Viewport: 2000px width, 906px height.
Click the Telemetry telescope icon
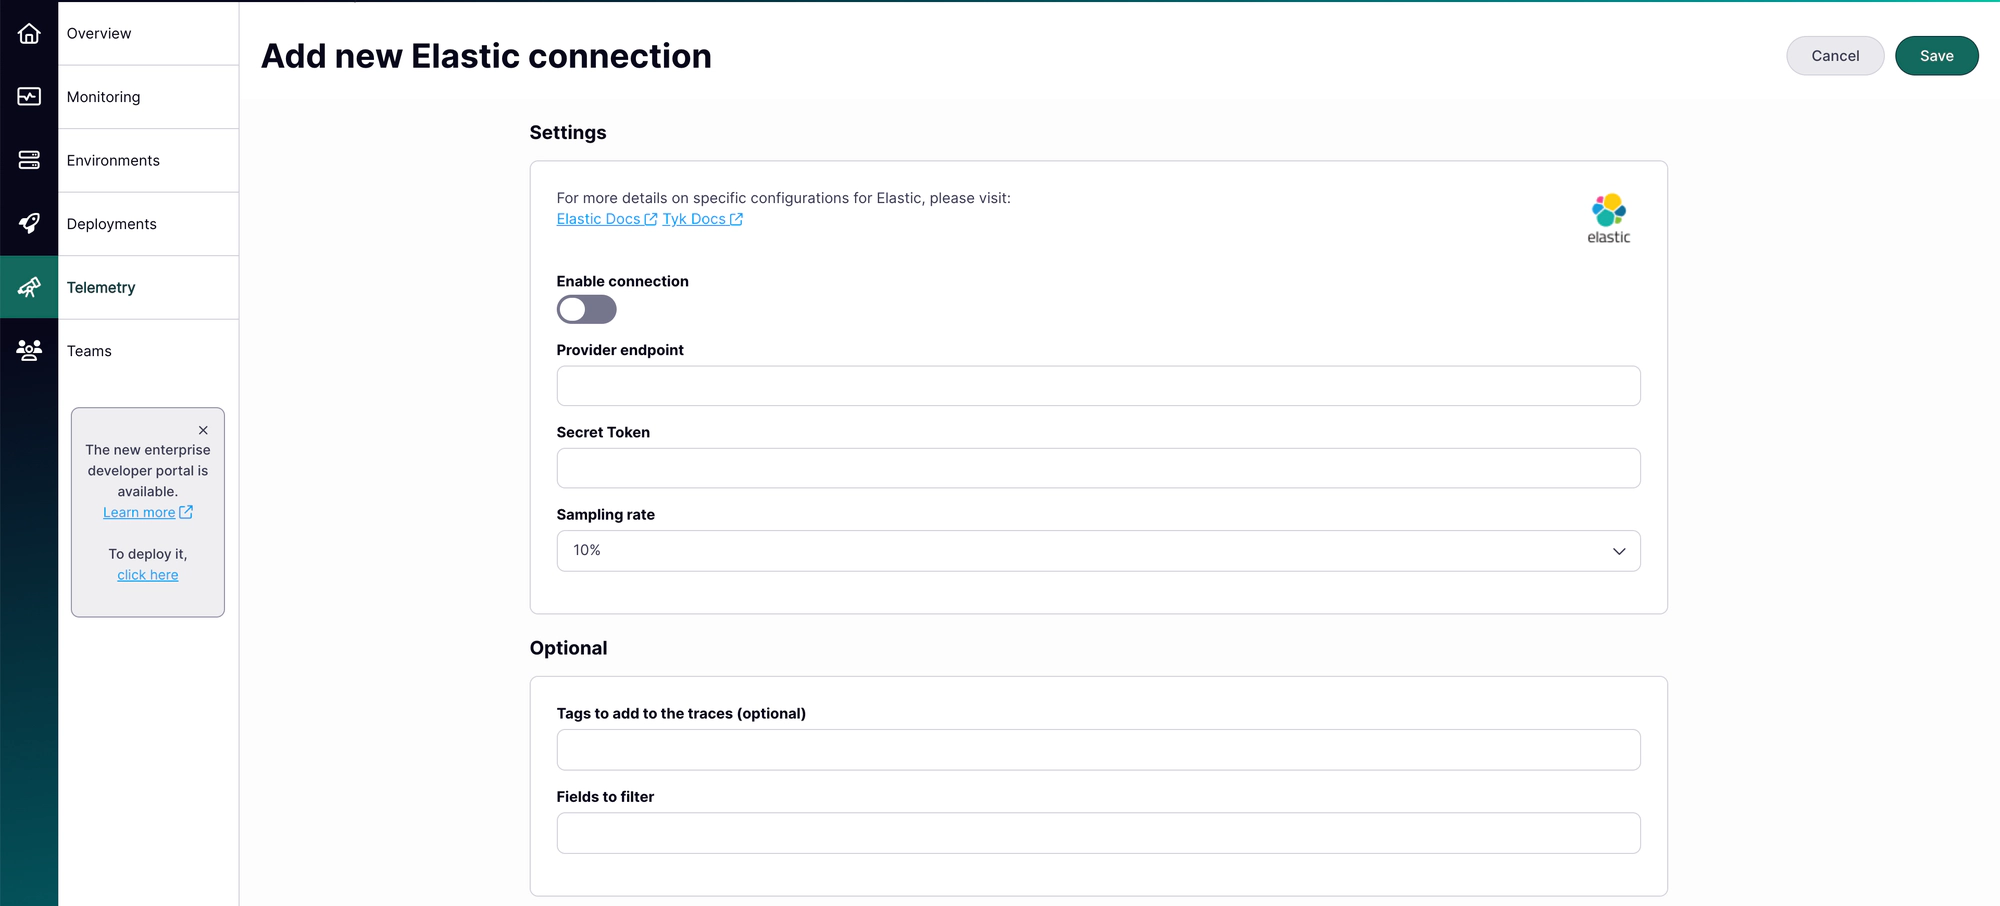29,287
